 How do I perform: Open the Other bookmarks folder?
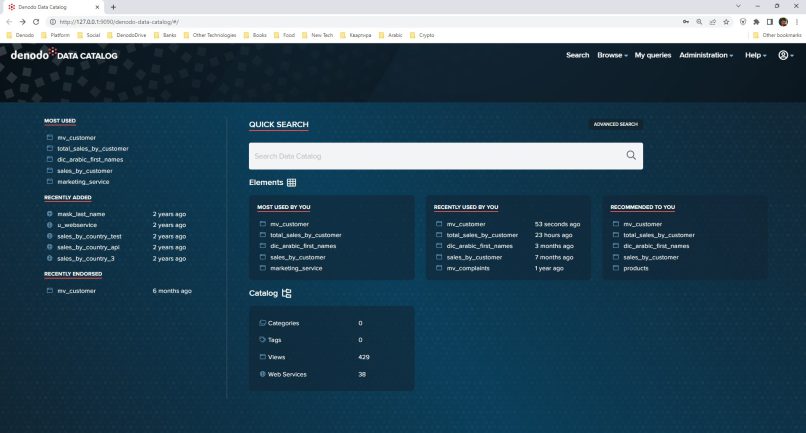click(x=777, y=35)
